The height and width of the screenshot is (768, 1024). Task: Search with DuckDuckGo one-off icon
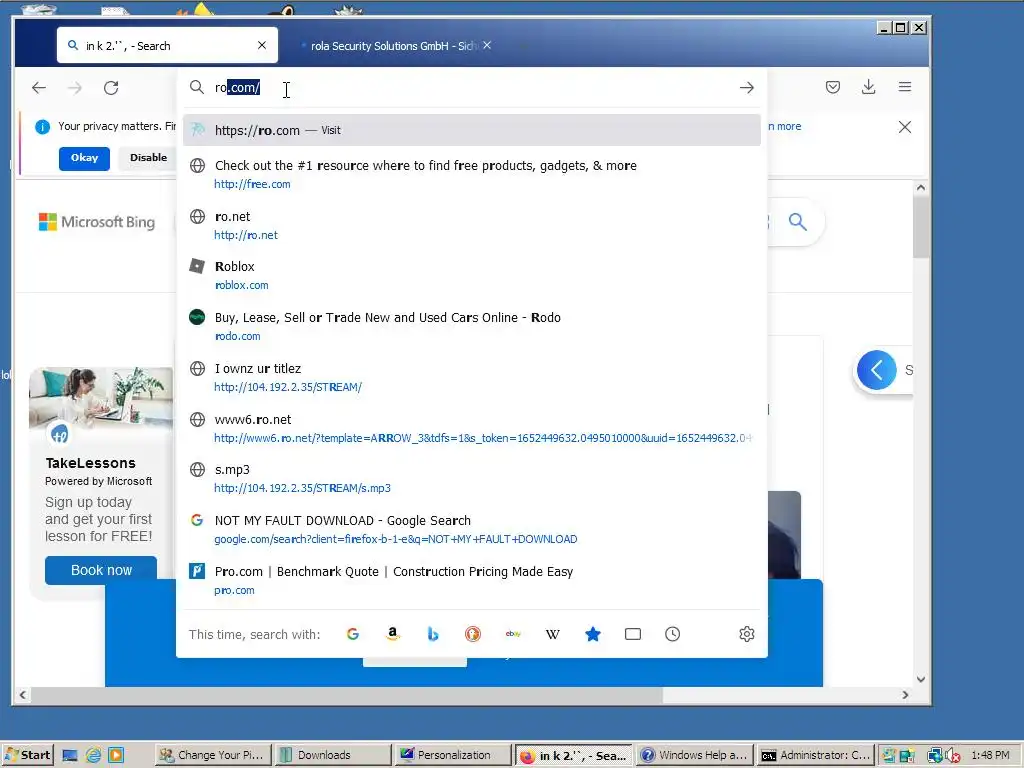(x=473, y=634)
